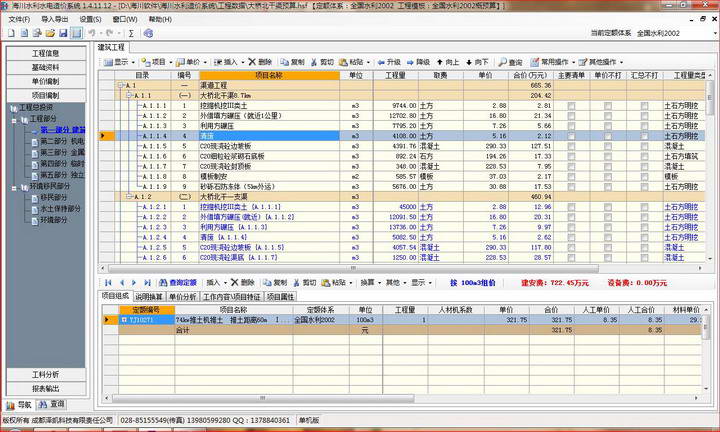Toggle 主要清单 checkbox for row A.1.1.5

(571, 146)
